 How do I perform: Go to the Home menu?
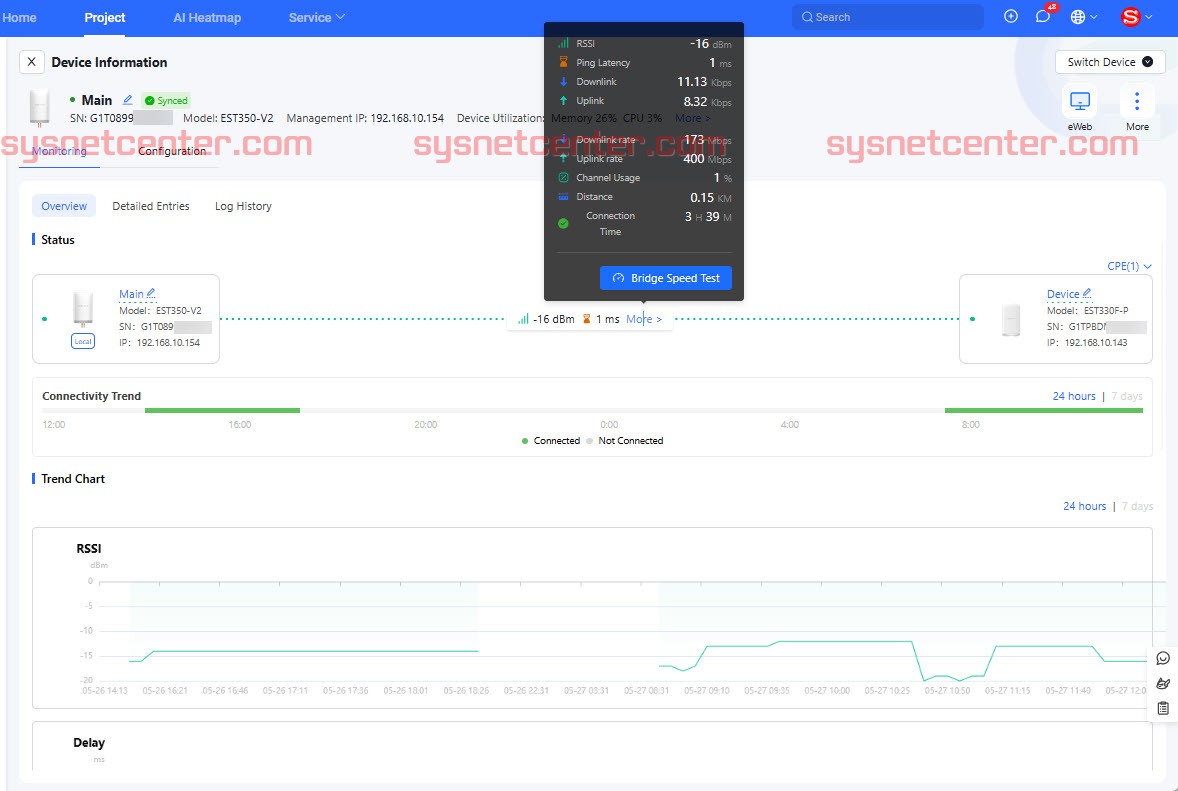[x=19, y=17]
